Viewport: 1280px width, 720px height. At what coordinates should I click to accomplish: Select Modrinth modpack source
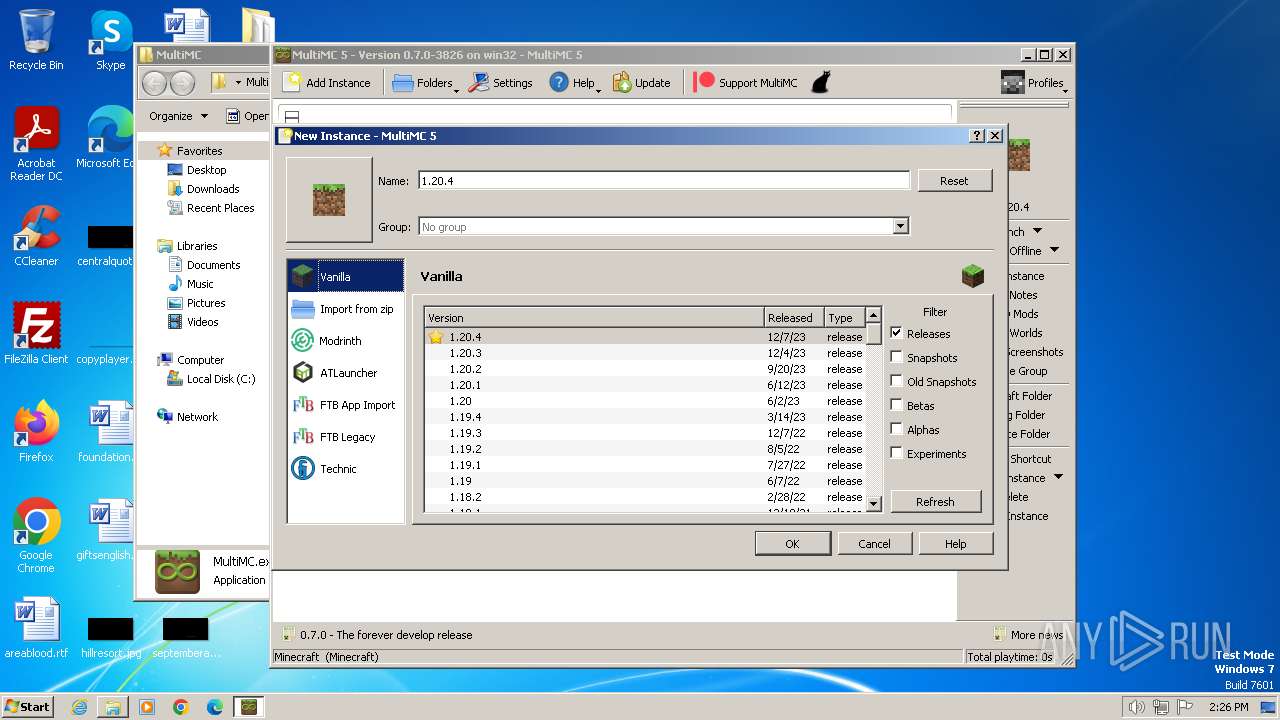point(345,341)
